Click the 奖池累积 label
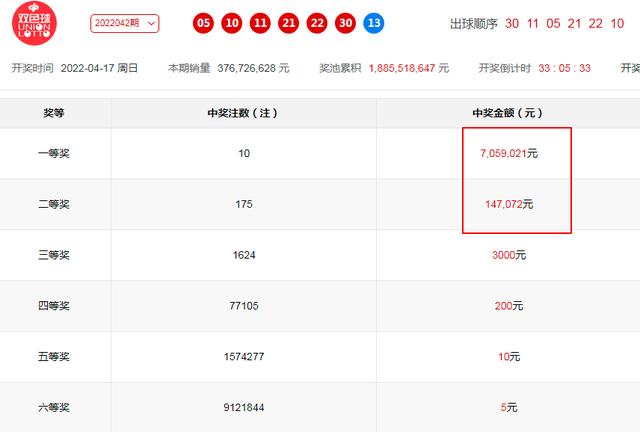 340,68
